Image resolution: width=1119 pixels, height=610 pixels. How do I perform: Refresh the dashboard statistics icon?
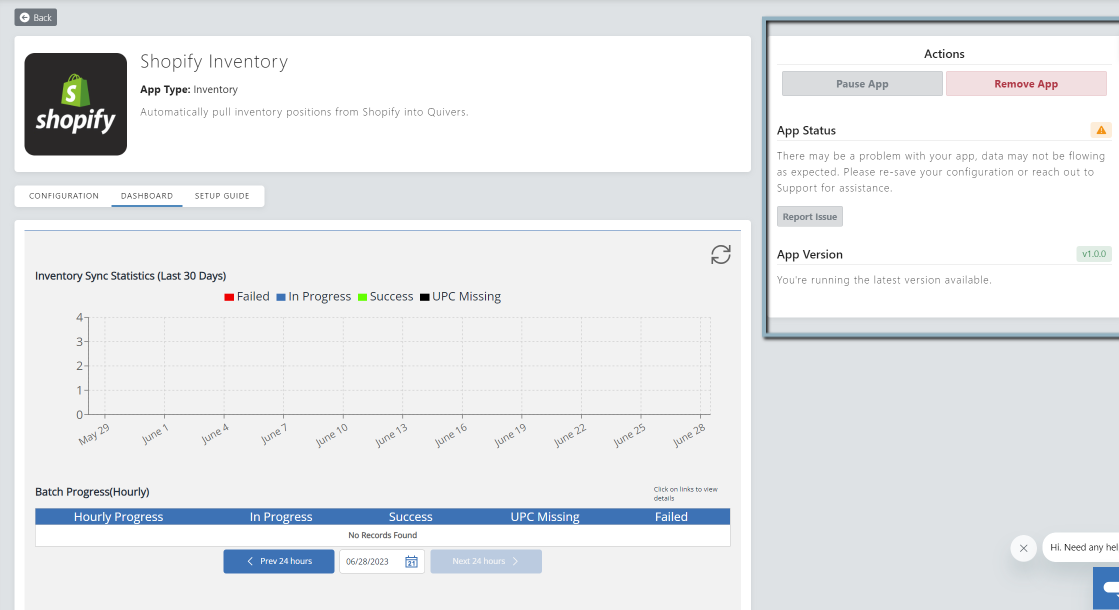pos(721,255)
